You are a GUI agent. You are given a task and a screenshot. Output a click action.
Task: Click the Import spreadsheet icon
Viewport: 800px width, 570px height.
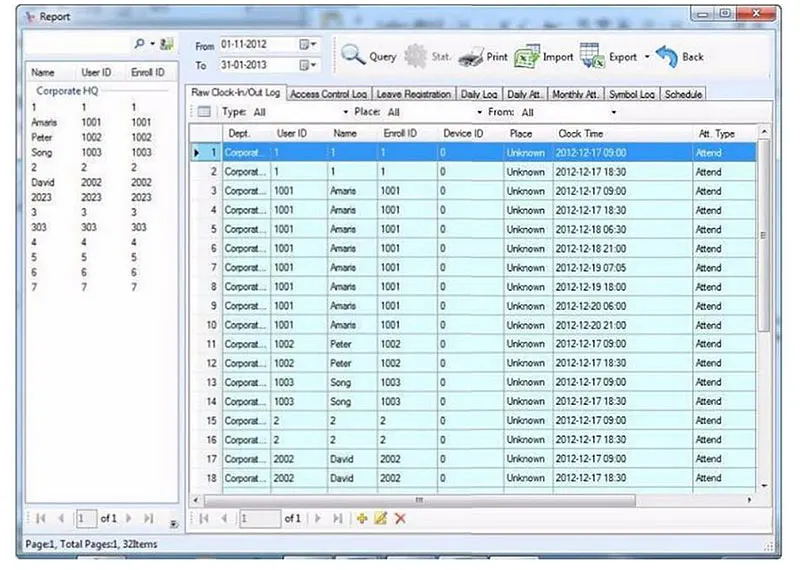[x=527, y=57]
